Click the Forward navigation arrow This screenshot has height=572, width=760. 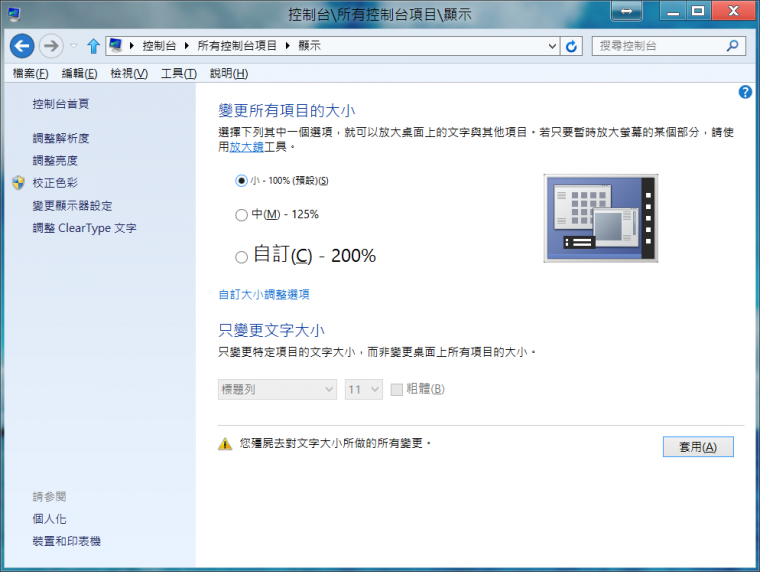51,46
